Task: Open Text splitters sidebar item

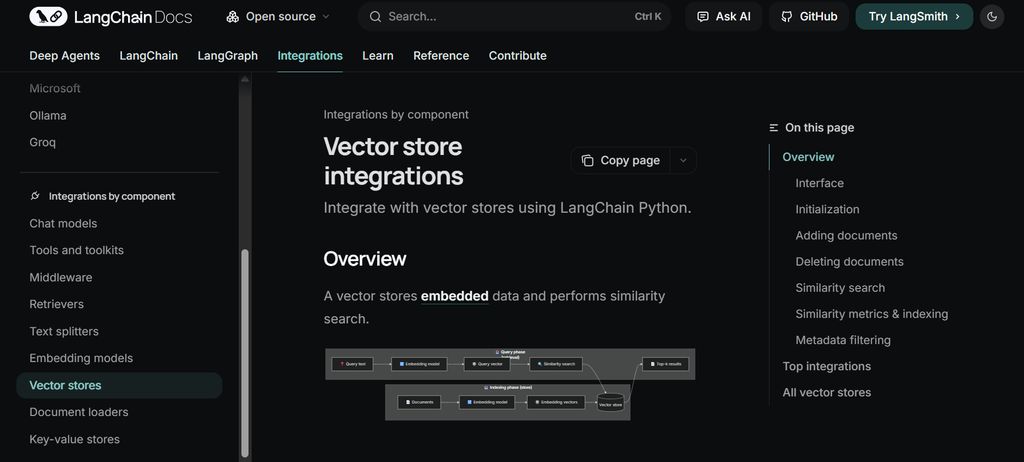Action: [64, 331]
